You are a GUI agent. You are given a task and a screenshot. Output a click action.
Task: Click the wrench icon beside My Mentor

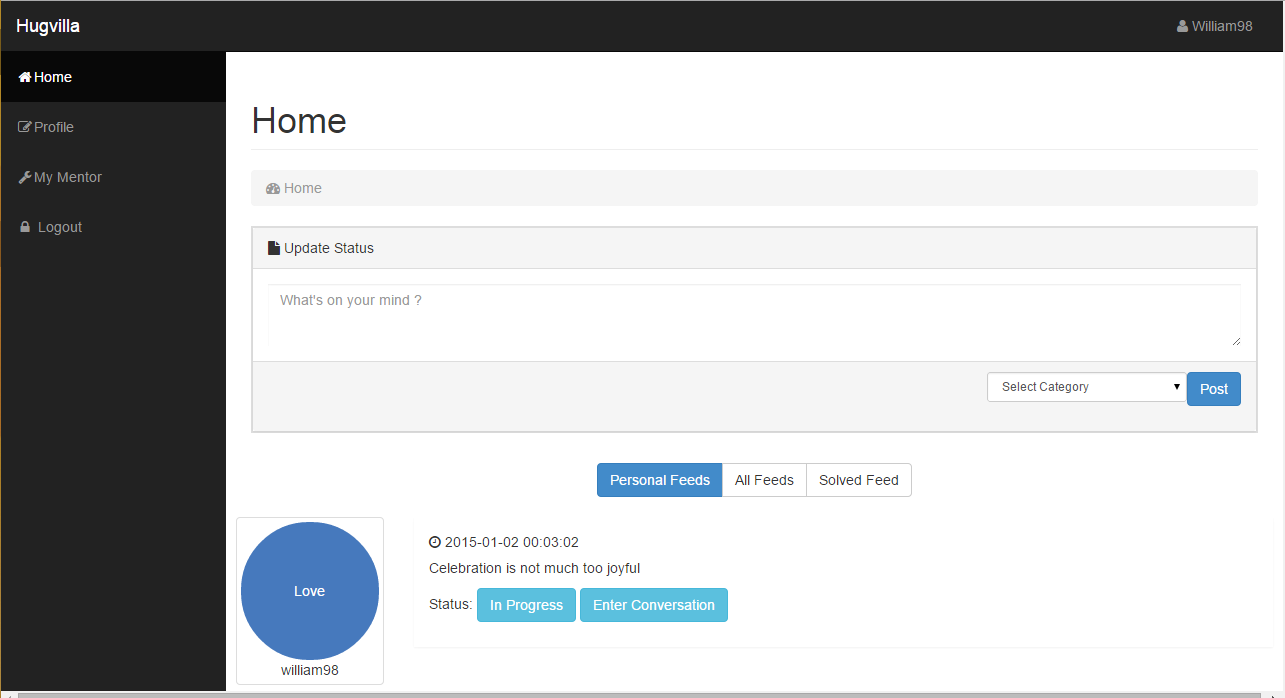pyautogui.click(x=25, y=177)
